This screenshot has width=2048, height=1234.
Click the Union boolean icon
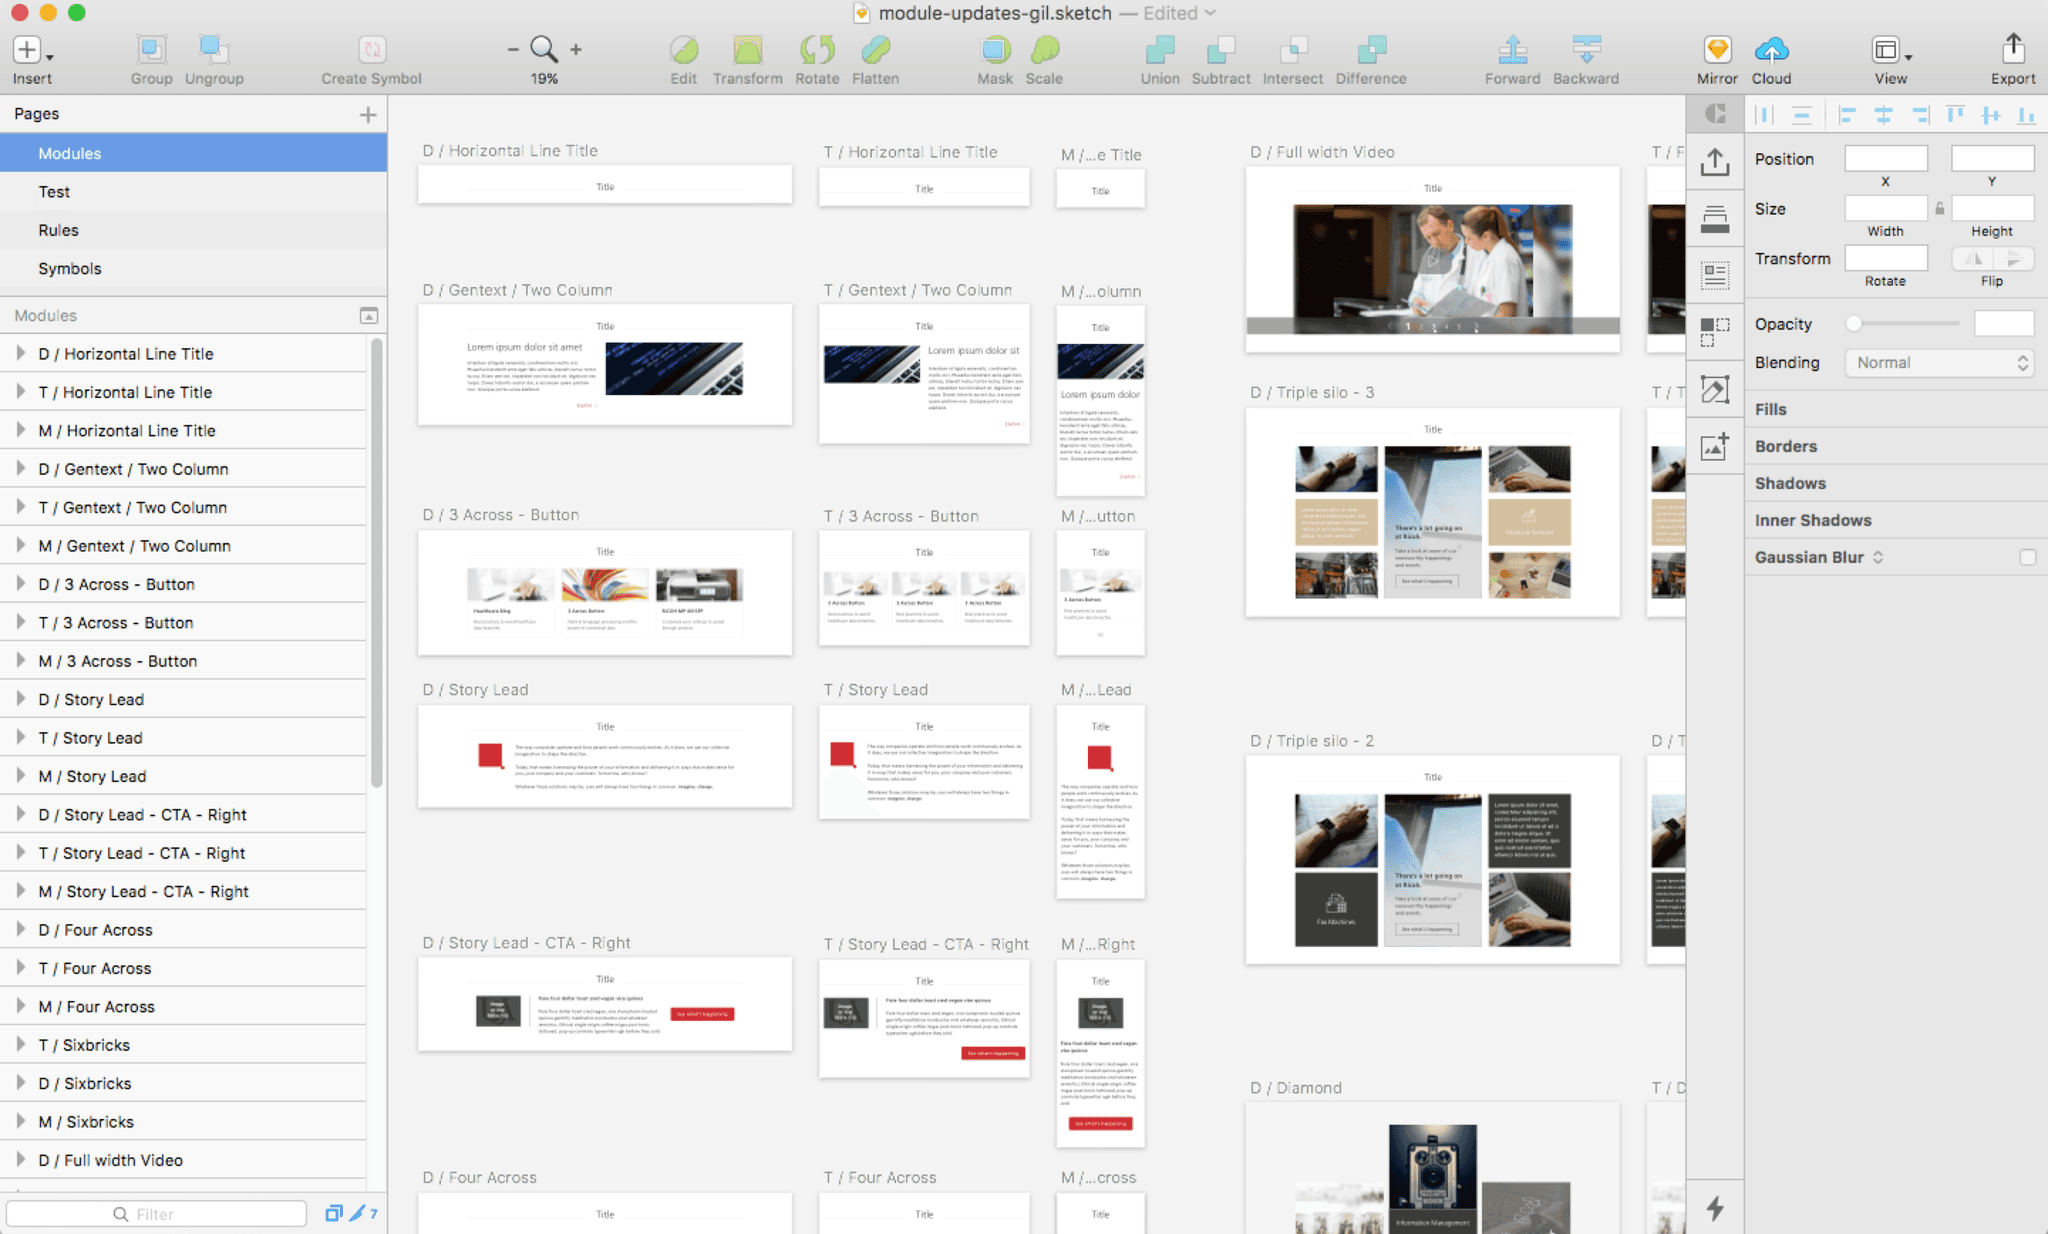pyautogui.click(x=1159, y=50)
